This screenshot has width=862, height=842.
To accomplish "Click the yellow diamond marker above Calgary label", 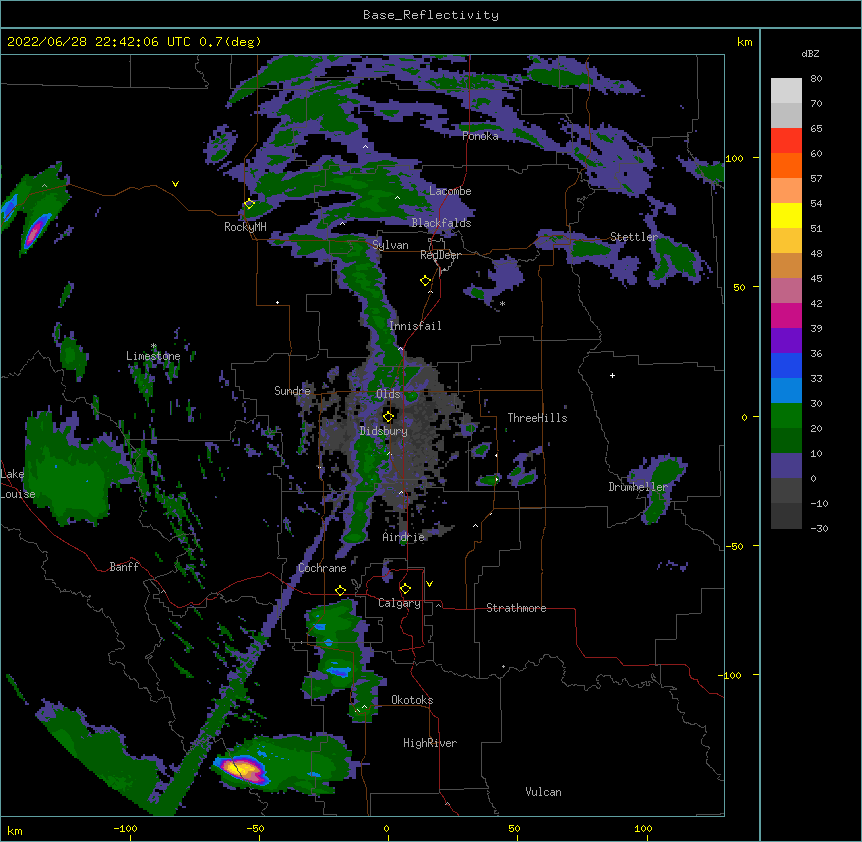I will coord(405,589).
